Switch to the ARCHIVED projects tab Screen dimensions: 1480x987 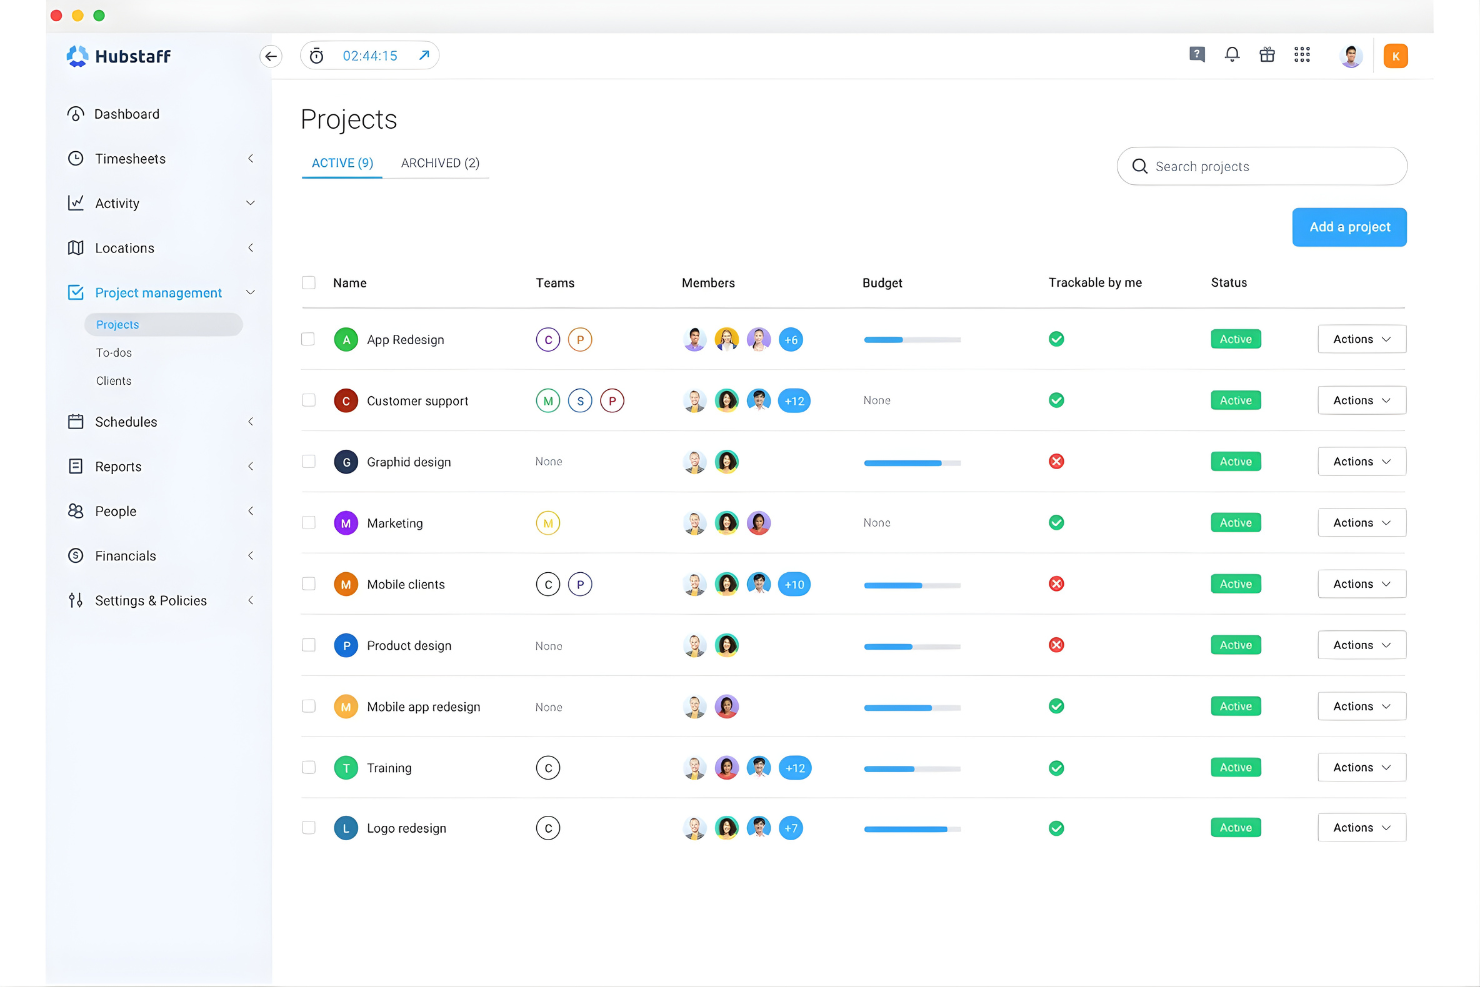click(x=439, y=162)
